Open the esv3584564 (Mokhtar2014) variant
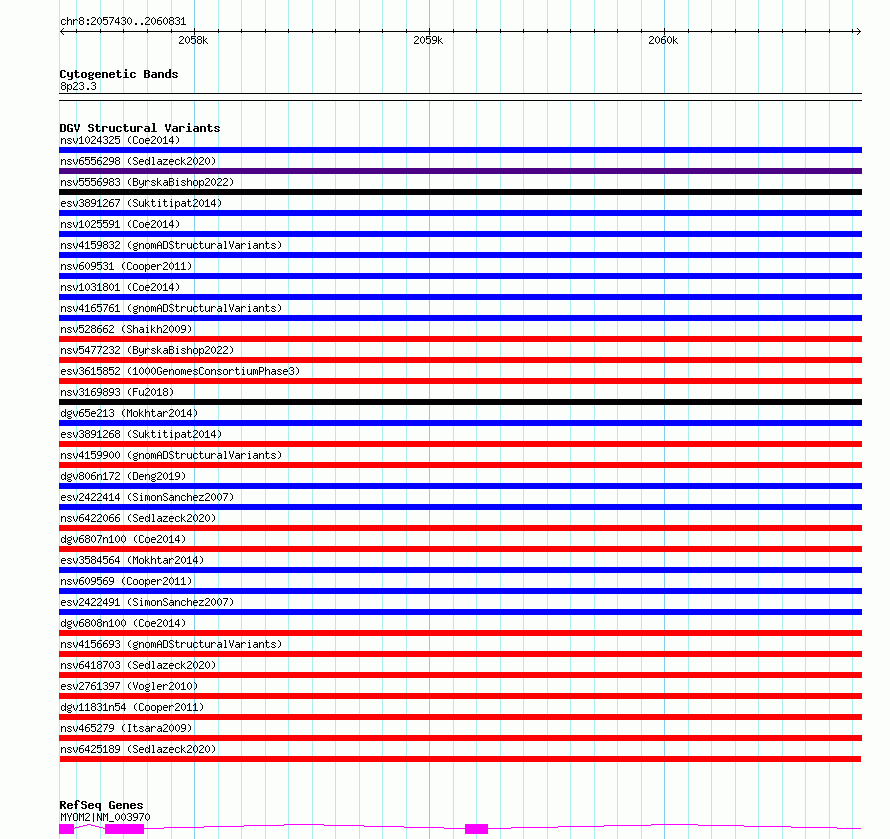 (x=132, y=560)
